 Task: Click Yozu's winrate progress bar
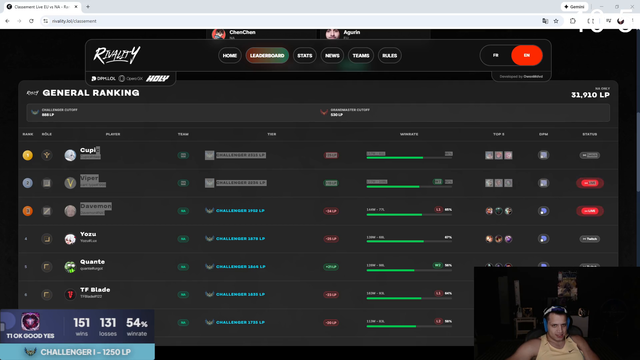click(409, 242)
